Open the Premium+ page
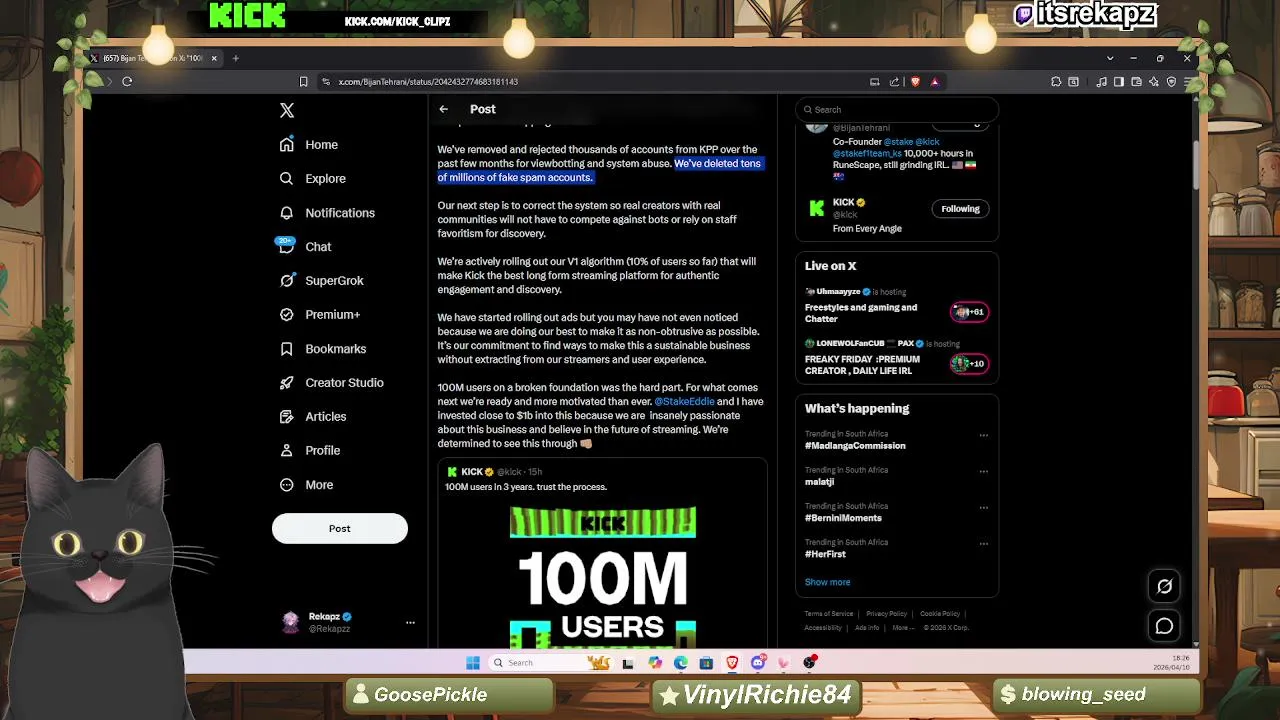The height and width of the screenshot is (720, 1280). point(332,315)
